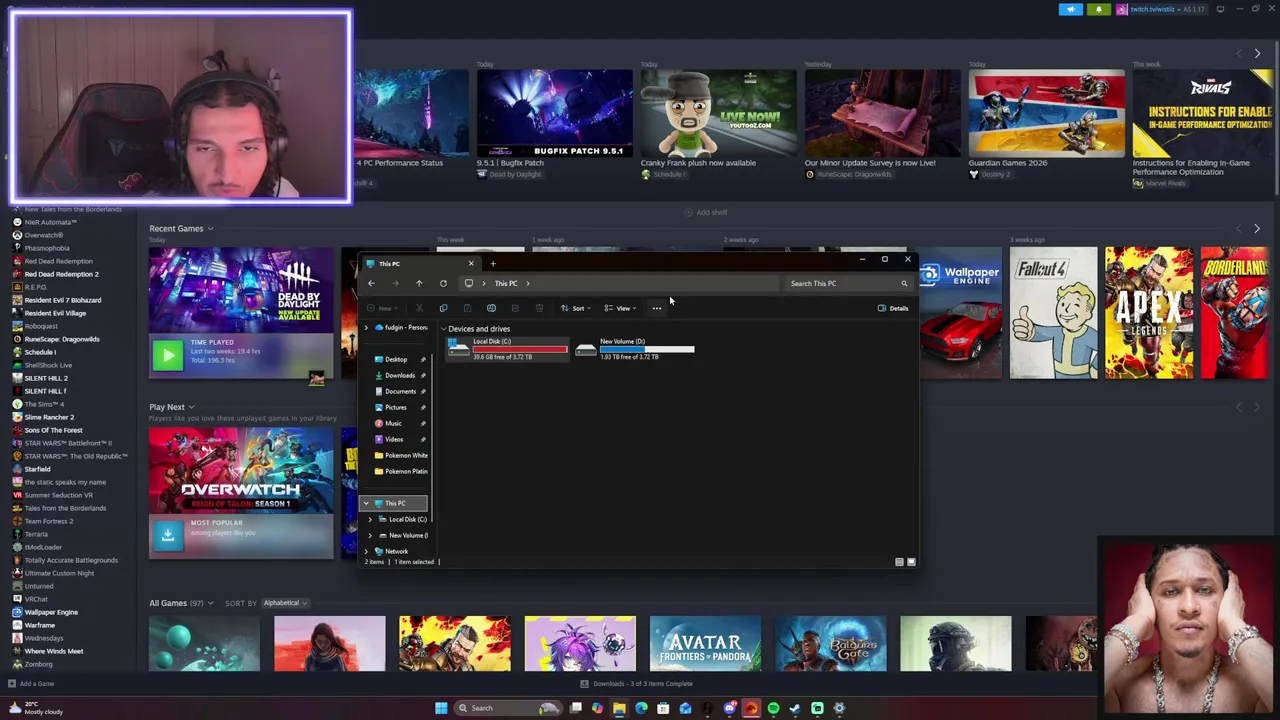The height and width of the screenshot is (720, 1280).
Task: Select the This PC tab in File Explorer
Action: [x=420, y=264]
